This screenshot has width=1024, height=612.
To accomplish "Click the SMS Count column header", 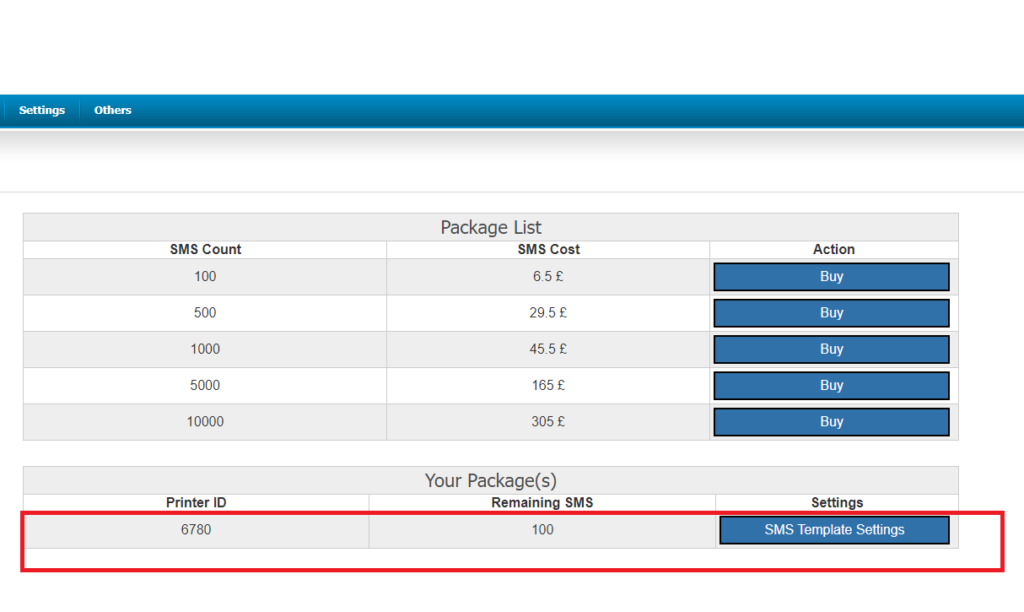I will tap(205, 249).
